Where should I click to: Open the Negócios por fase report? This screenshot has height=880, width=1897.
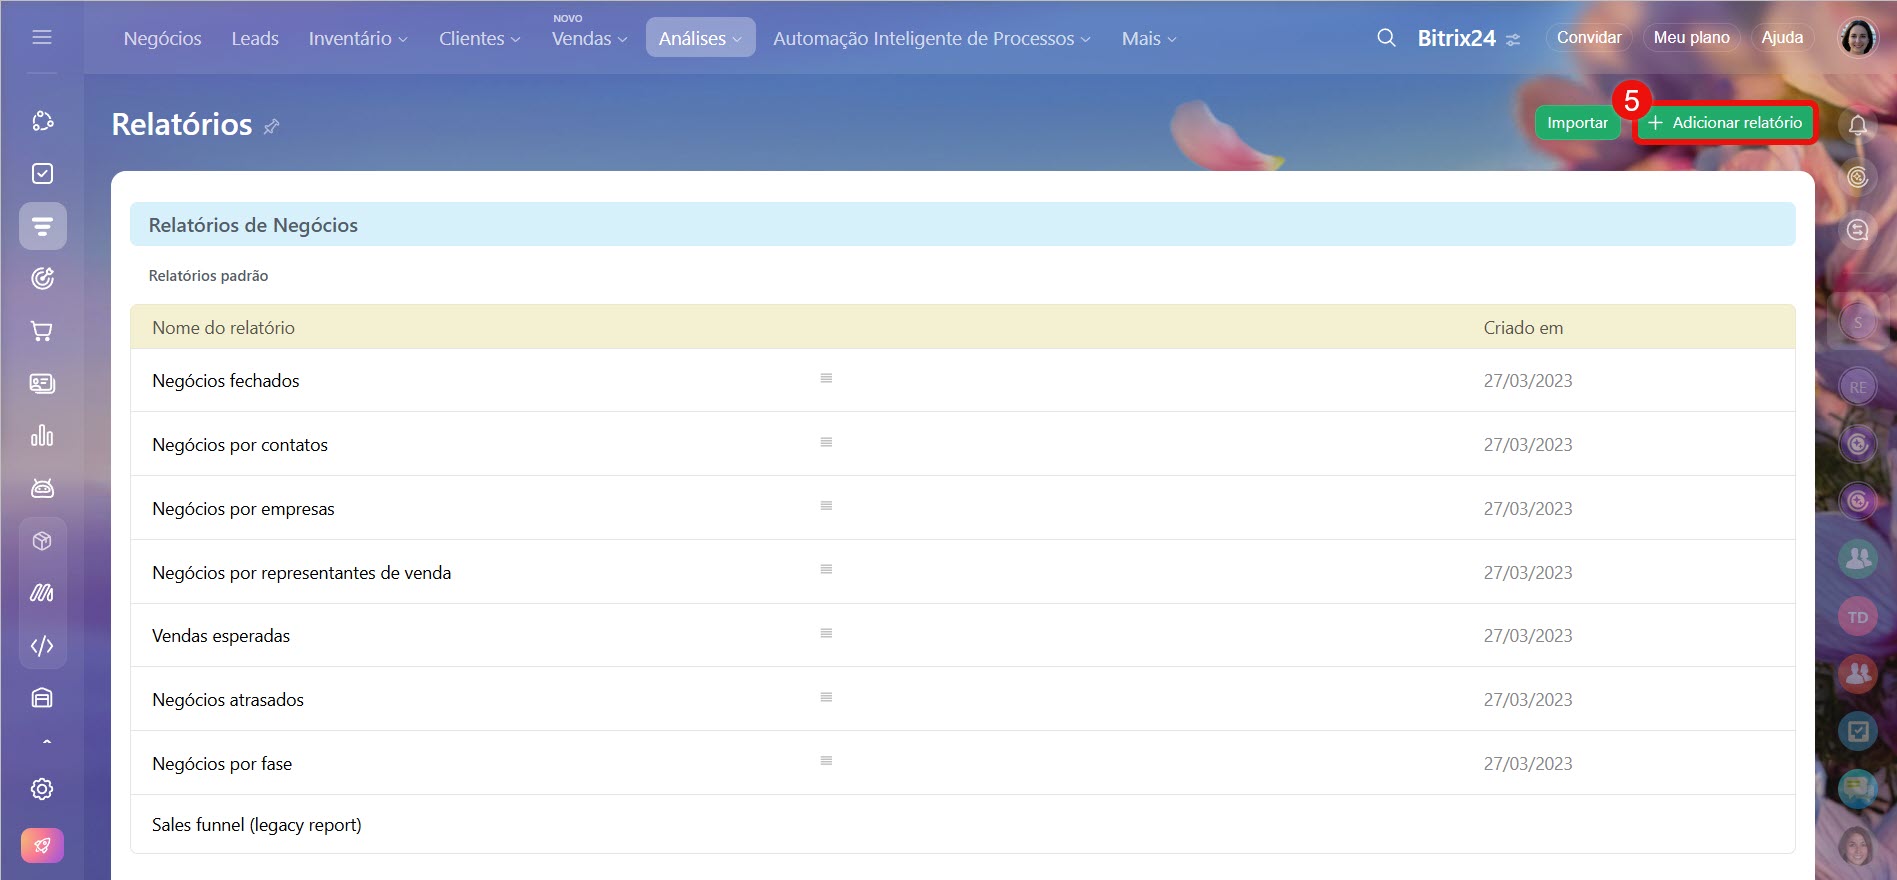pyautogui.click(x=222, y=764)
